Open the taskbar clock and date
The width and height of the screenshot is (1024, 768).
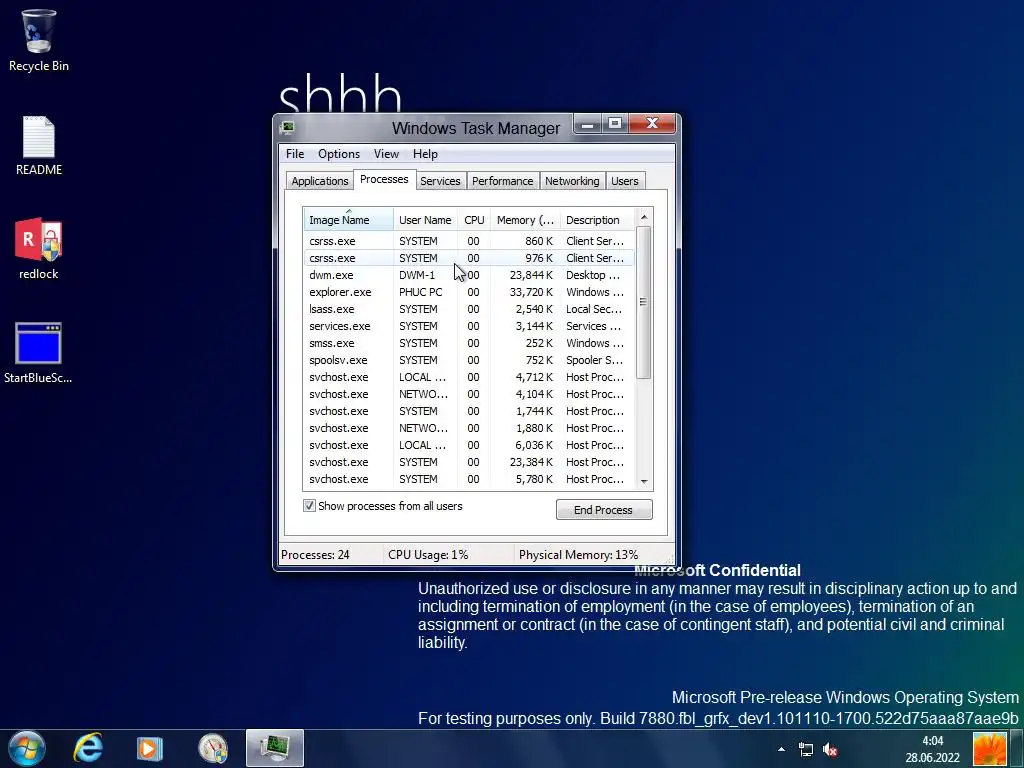click(x=933, y=749)
